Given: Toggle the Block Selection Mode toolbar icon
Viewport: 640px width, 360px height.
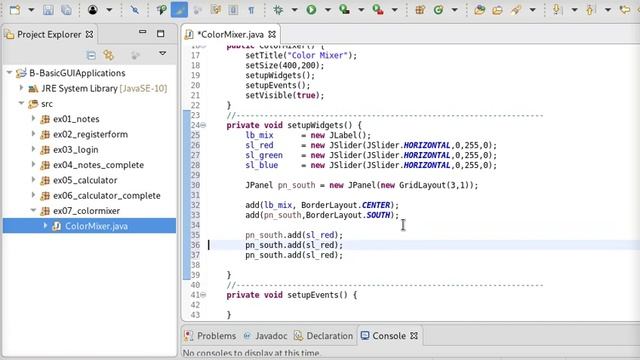Looking at the screenshot, I should [233, 9].
